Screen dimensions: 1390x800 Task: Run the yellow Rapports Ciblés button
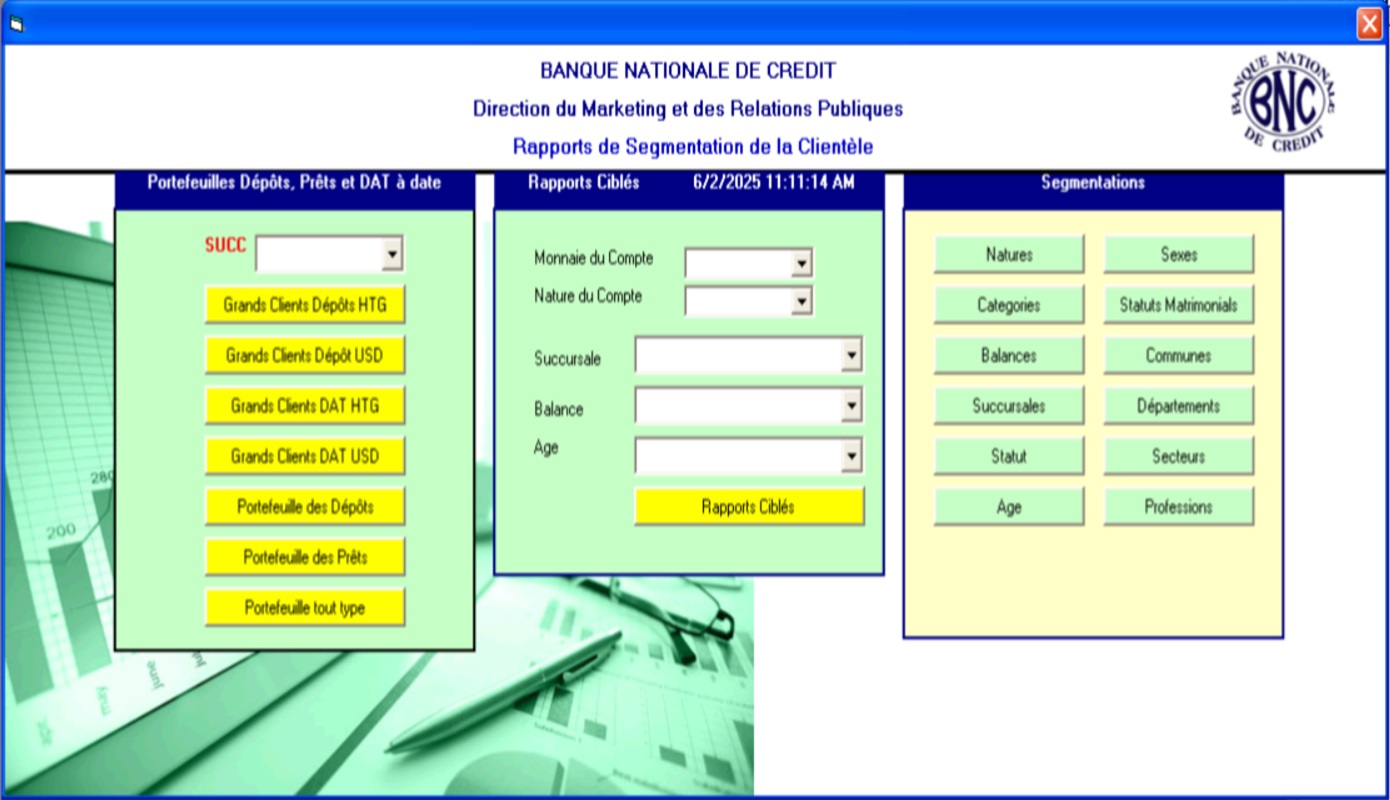coord(748,507)
